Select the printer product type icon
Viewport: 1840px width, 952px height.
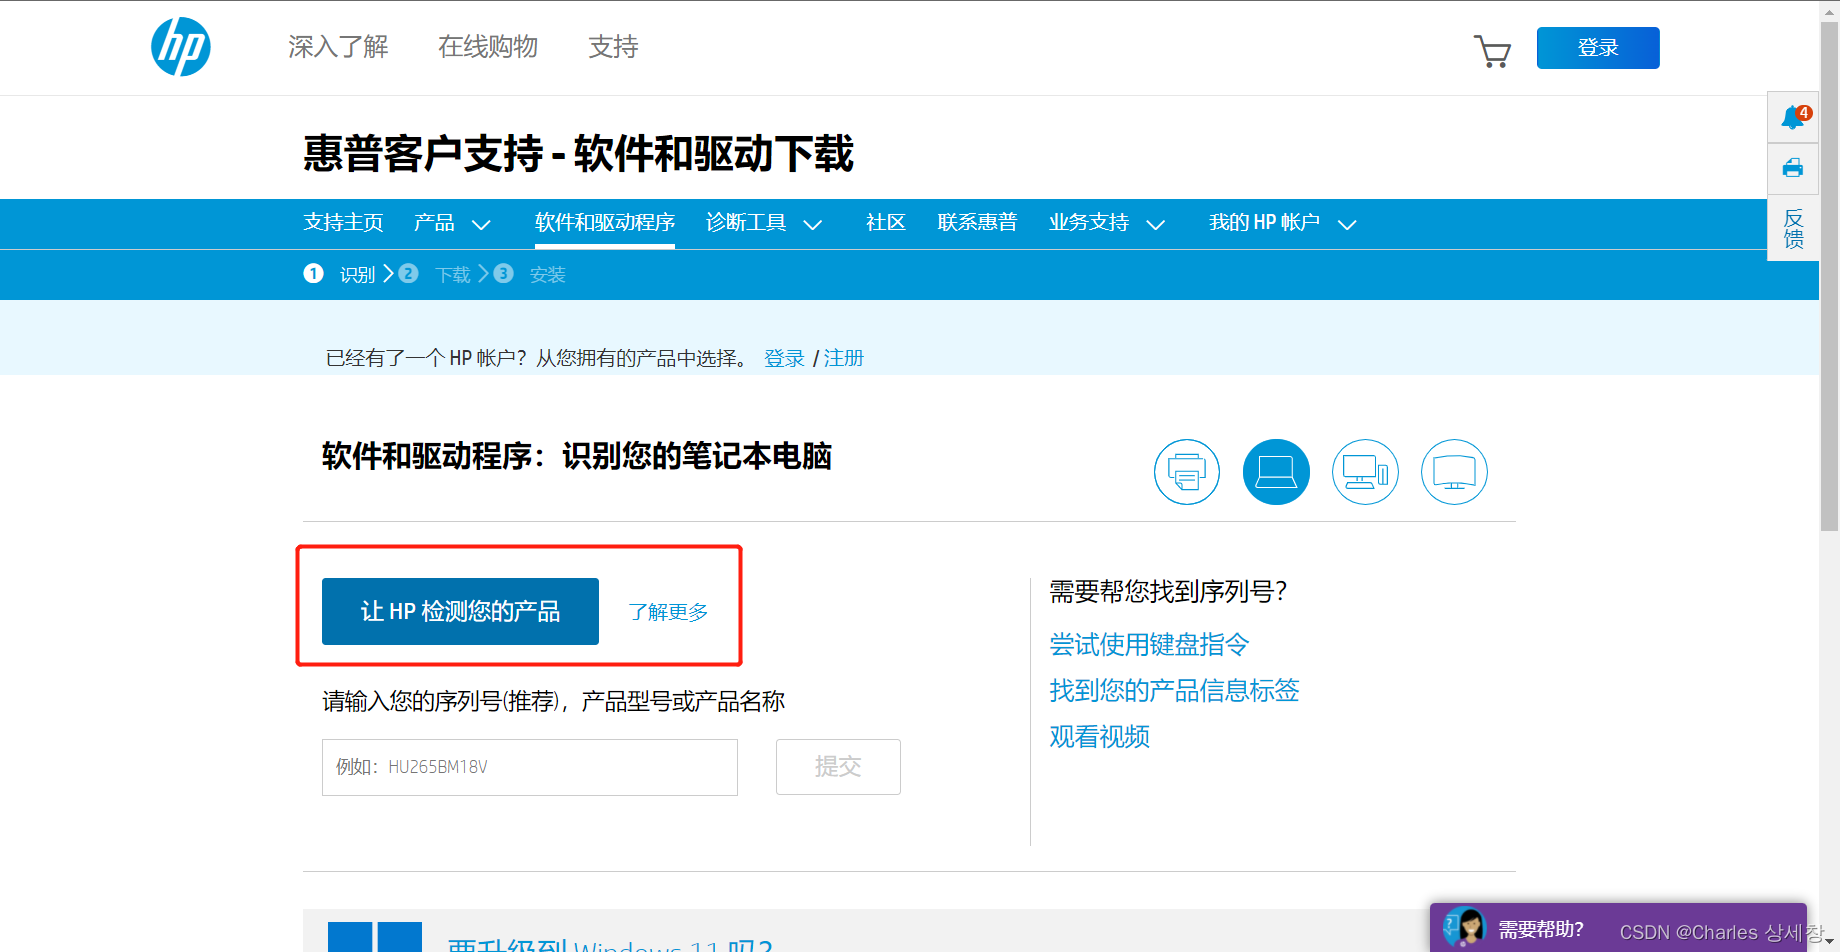click(x=1187, y=472)
